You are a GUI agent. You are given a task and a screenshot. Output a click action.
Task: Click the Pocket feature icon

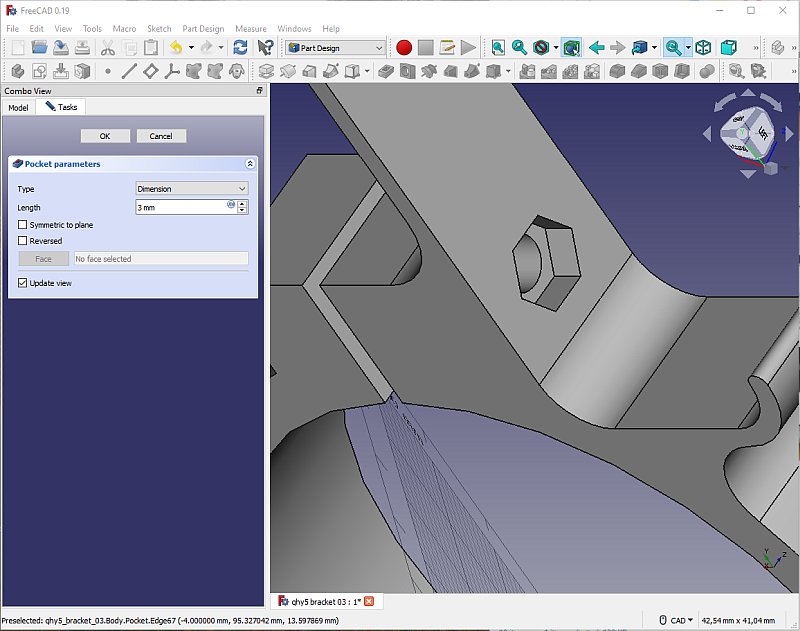(x=386, y=71)
